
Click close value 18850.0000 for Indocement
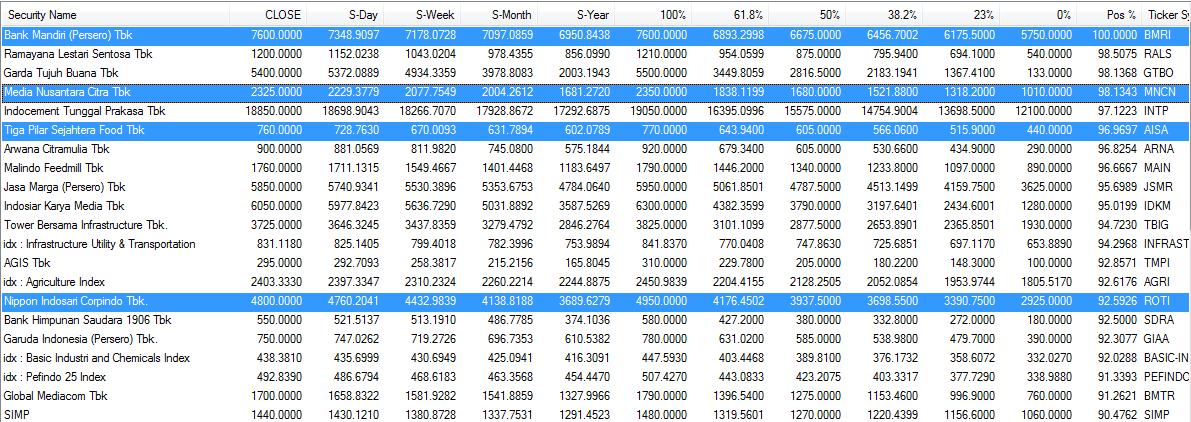click(x=275, y=111)
